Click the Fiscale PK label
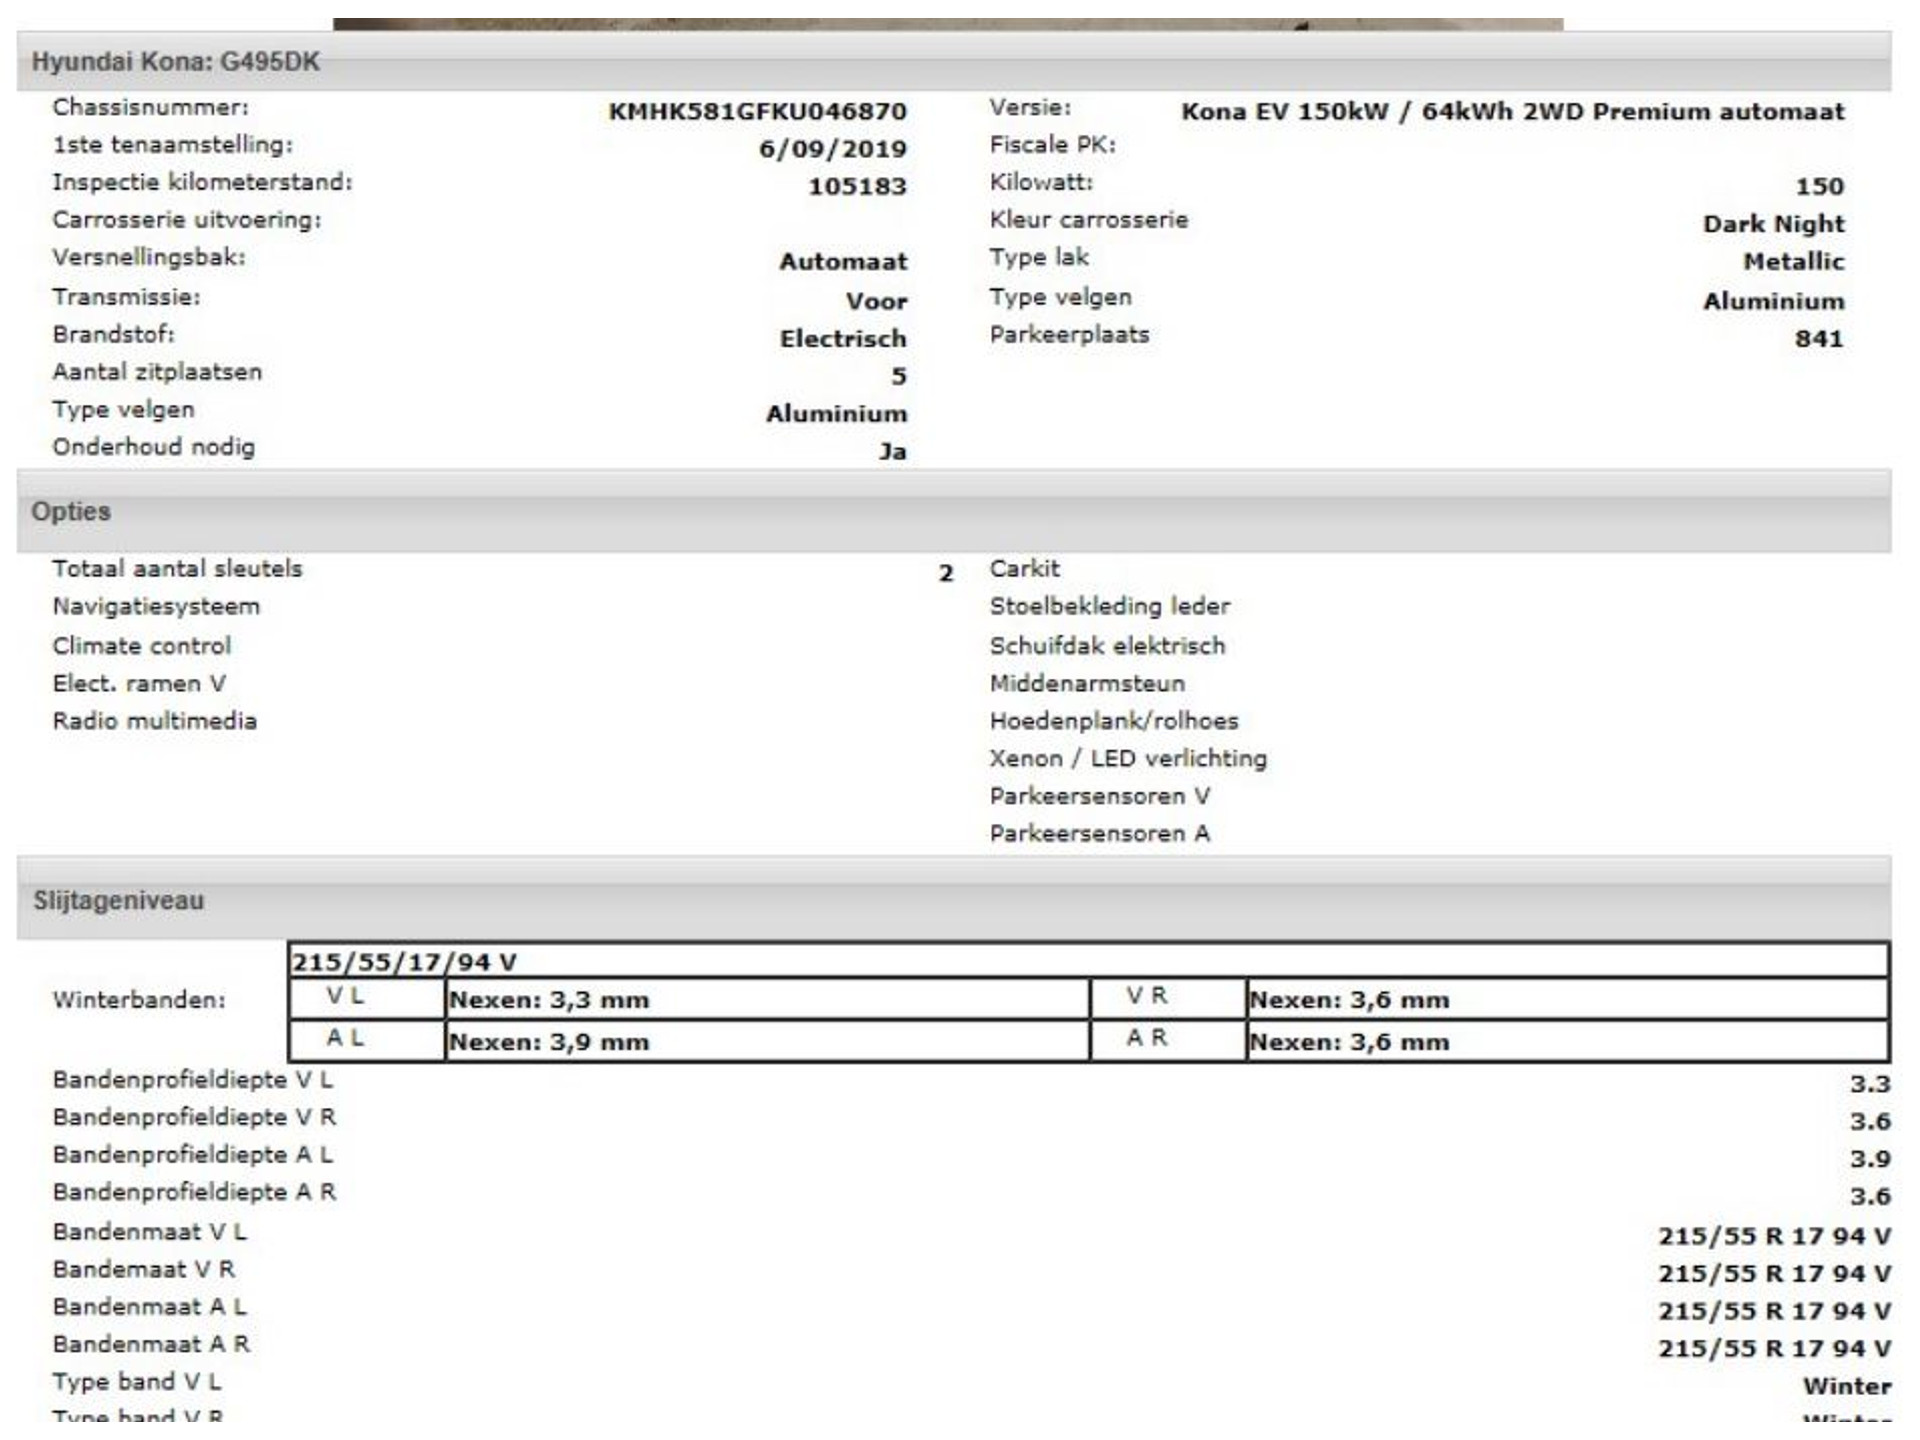This screenshot has height=1440, width=1920. click(x=1052, y=145)
